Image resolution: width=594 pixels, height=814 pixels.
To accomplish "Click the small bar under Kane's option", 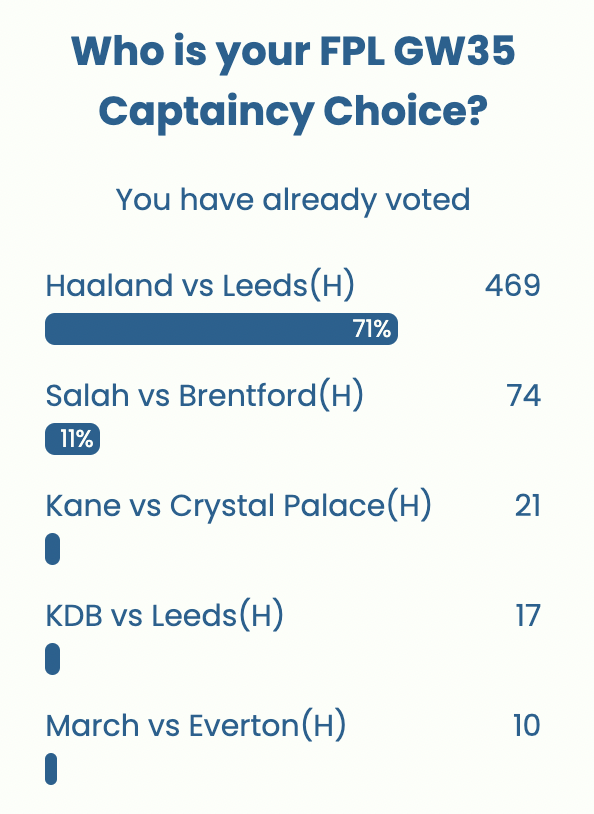I will tap(51, 549).
